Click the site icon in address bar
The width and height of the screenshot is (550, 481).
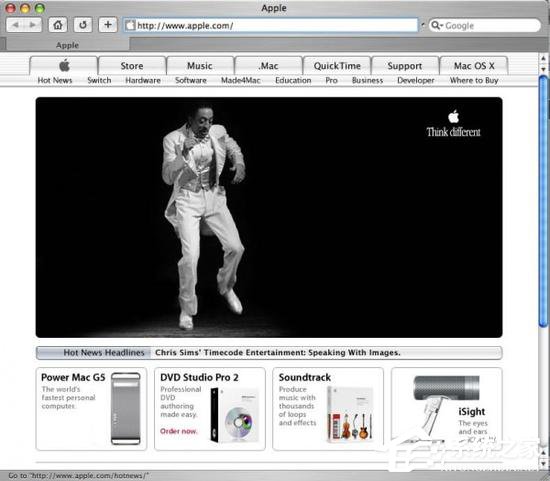click(130, 25)
